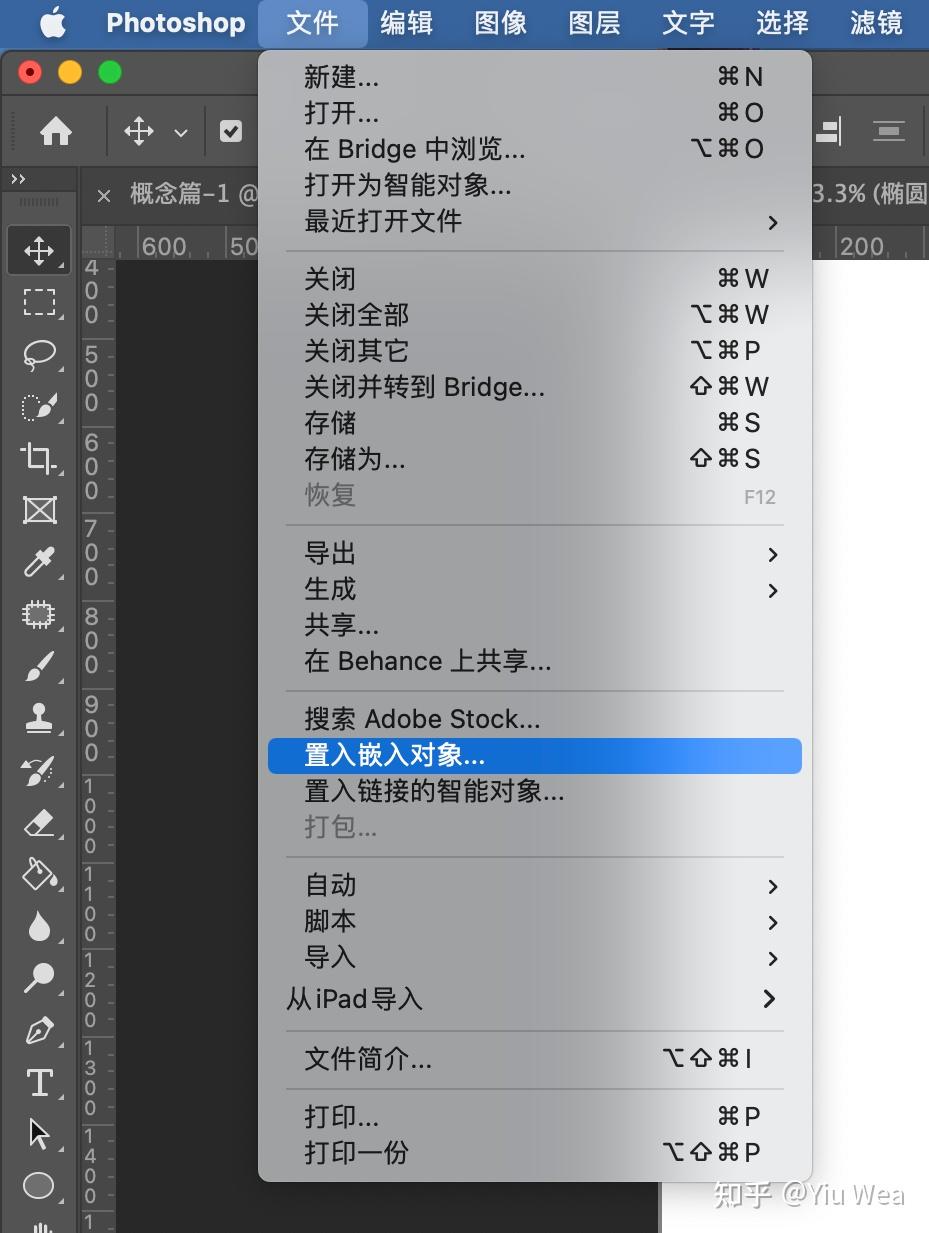Choose 打印一份 menu entry
The width and height of the screenshot is (929, 1233).
click(535, 1152)
